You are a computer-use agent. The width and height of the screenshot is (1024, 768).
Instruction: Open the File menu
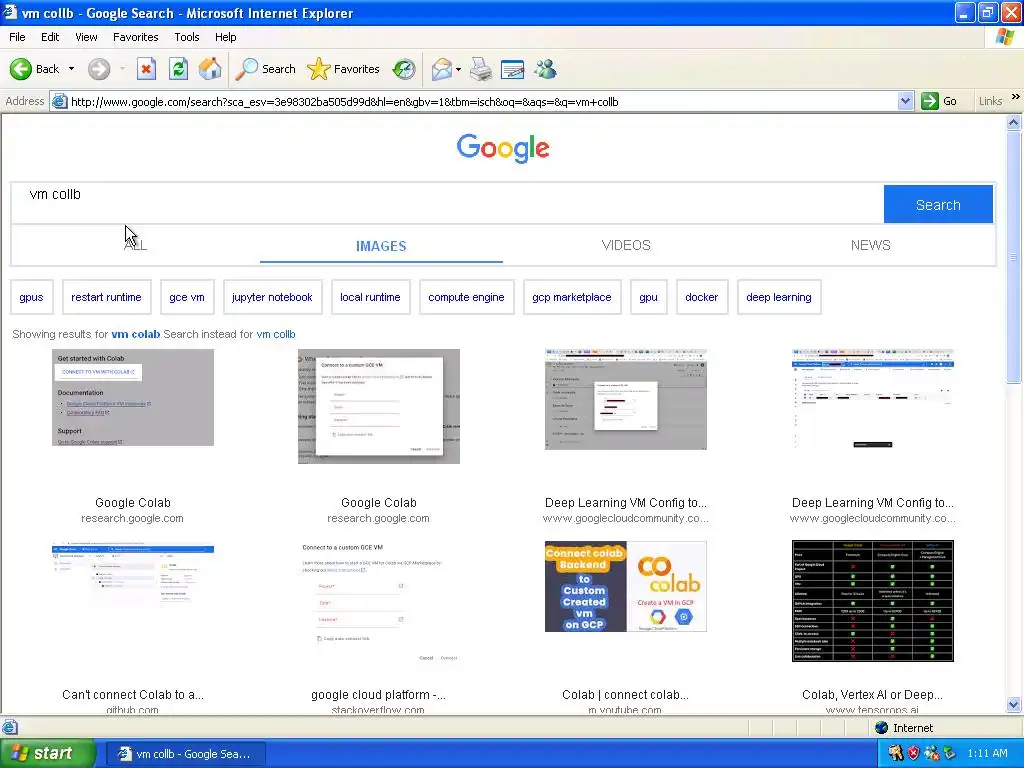pos(17,37)
